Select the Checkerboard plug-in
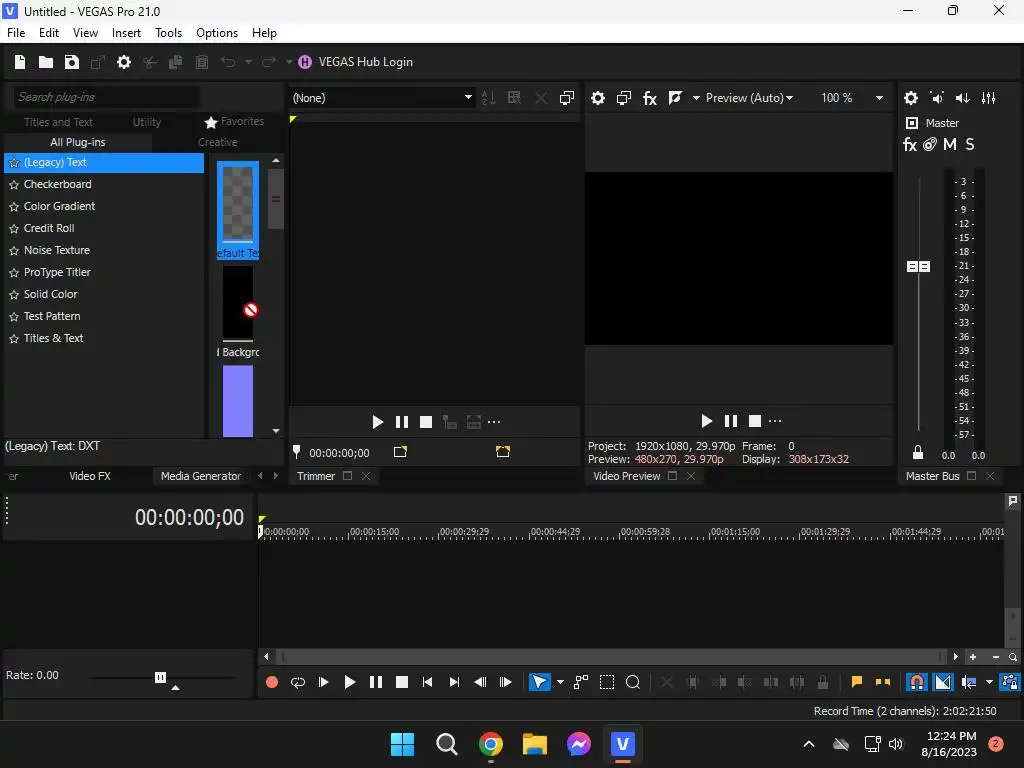1024x768 pixels. pyautogui.click(x=57, y=184)
